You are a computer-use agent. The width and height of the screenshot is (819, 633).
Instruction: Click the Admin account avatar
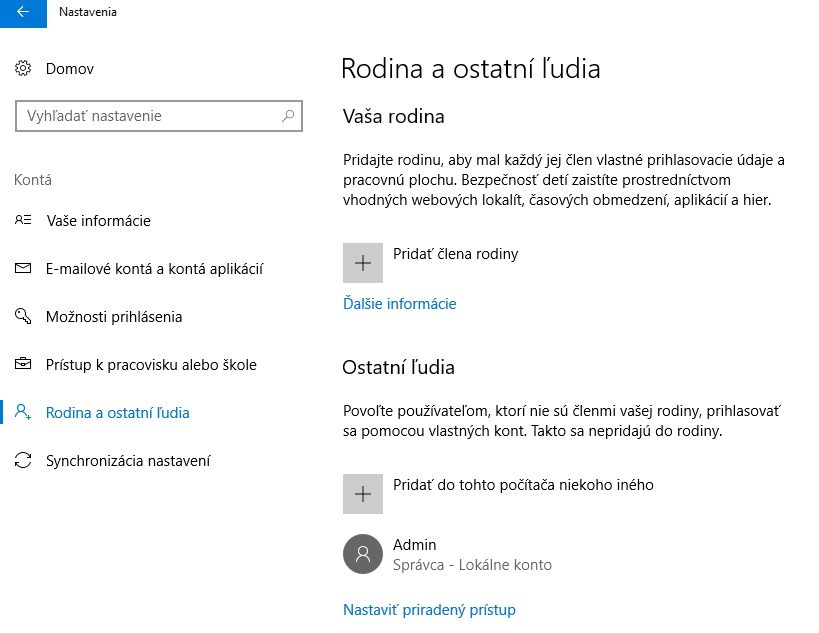pos(363,554)
